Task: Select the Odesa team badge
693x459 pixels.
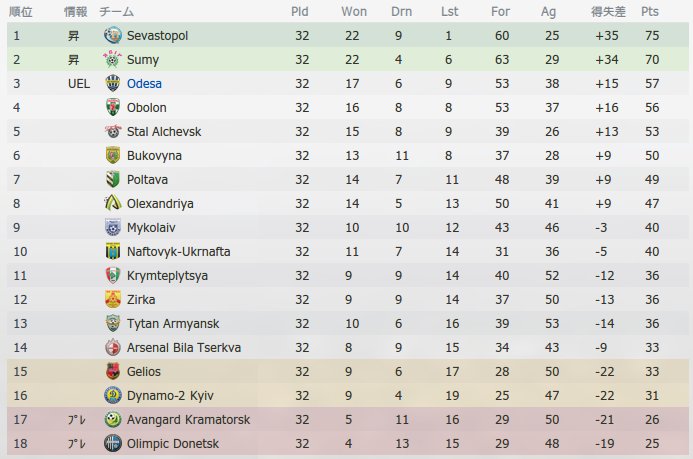Action: click(x=113, y=83)
